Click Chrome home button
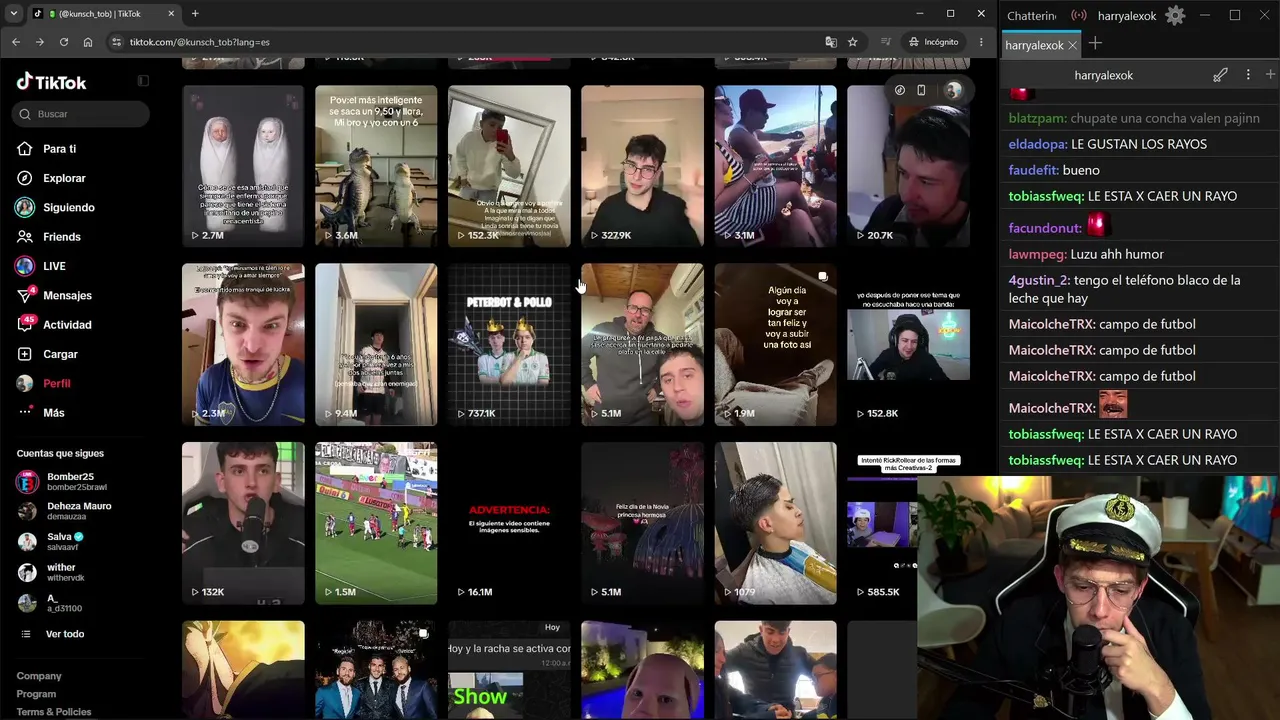Screen dimensions: 1280x720 coord(88,42)
